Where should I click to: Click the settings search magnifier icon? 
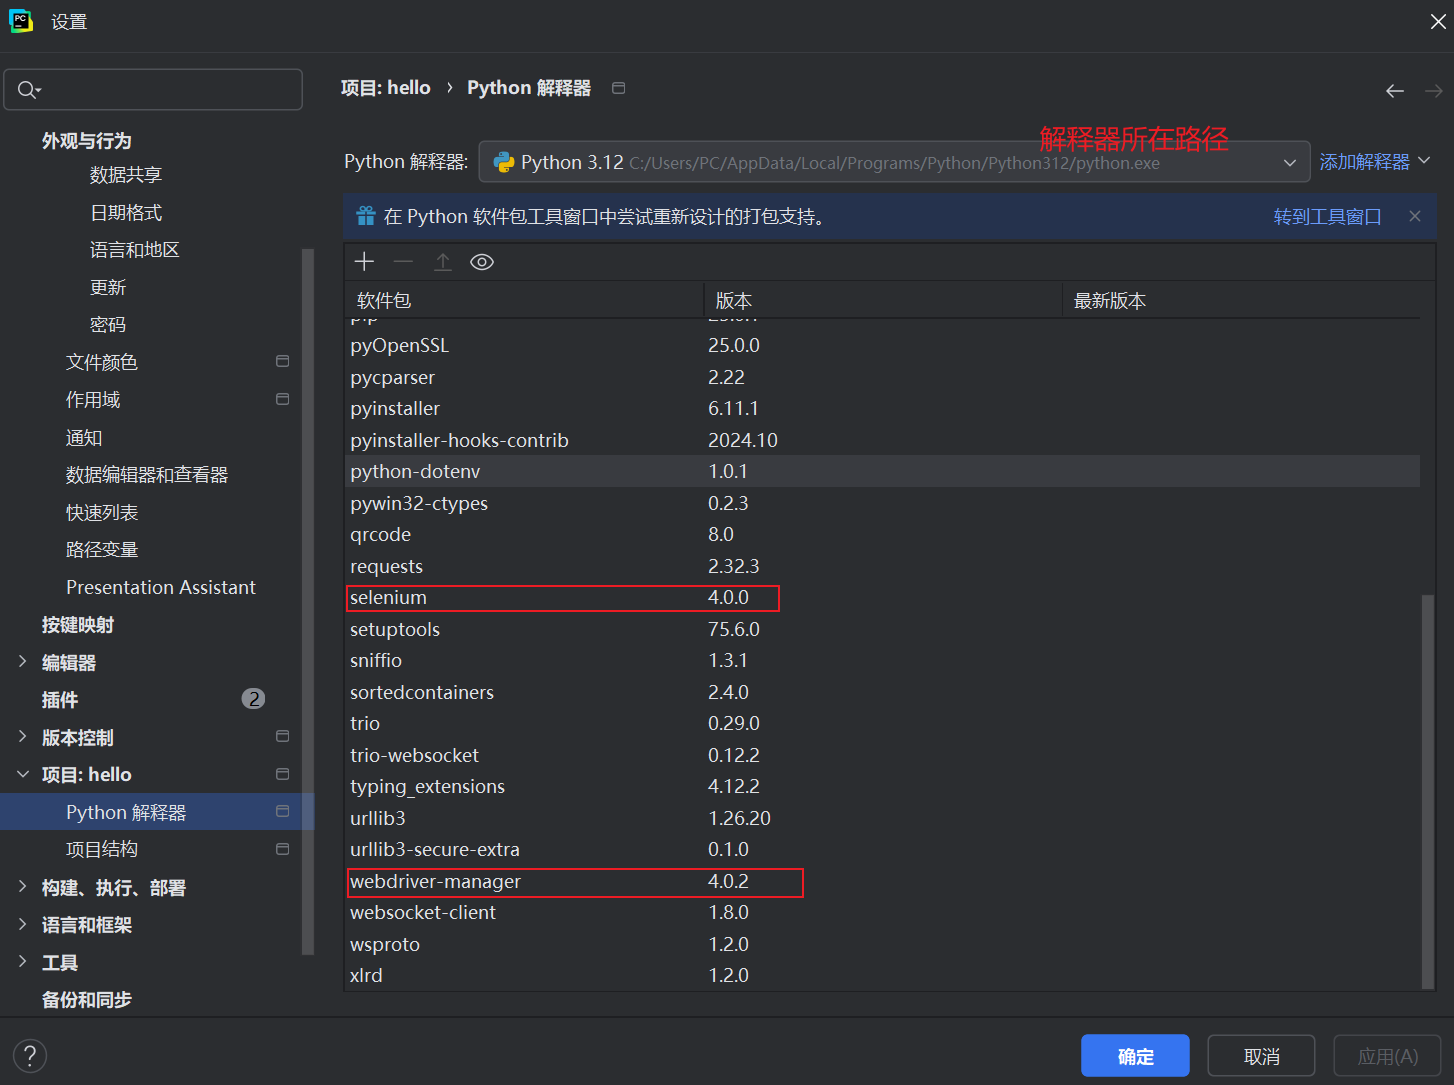tap(29, 90)
